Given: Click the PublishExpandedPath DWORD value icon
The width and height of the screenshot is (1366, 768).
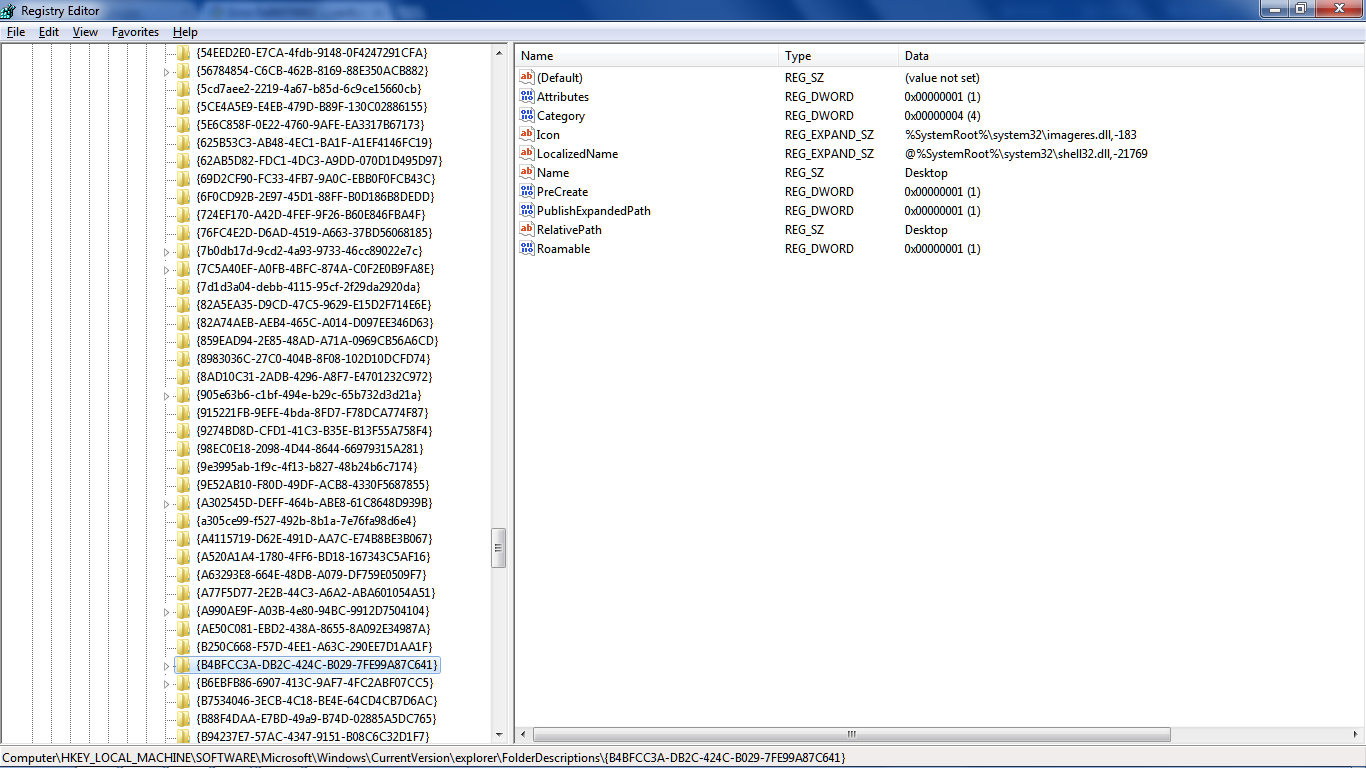Looking at the screenshot, I should (x=527, y=210).
